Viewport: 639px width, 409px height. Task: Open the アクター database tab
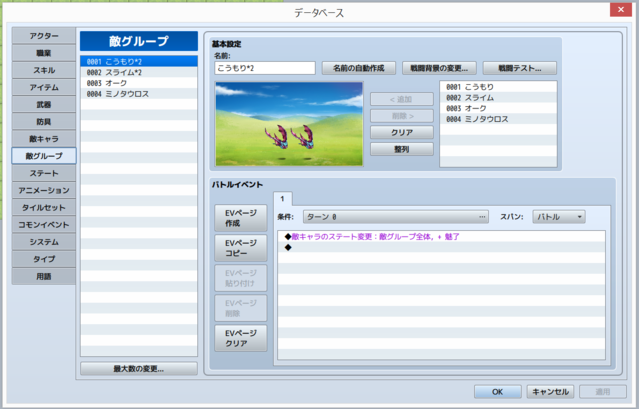44,36
